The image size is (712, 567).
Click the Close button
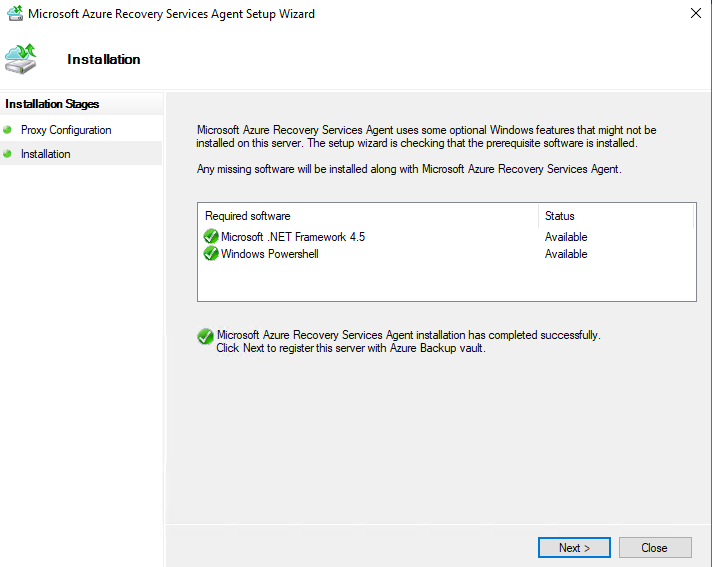(x=655, y=547)
